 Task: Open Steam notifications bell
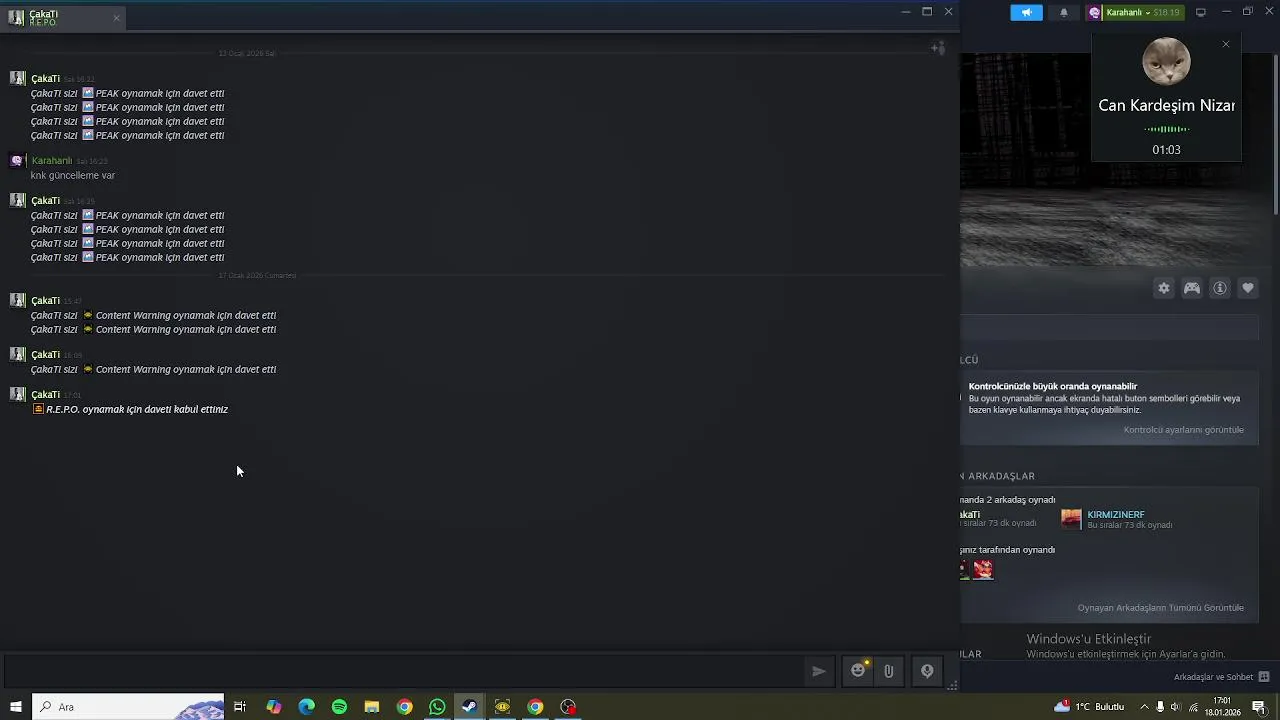pos(1063,12)
